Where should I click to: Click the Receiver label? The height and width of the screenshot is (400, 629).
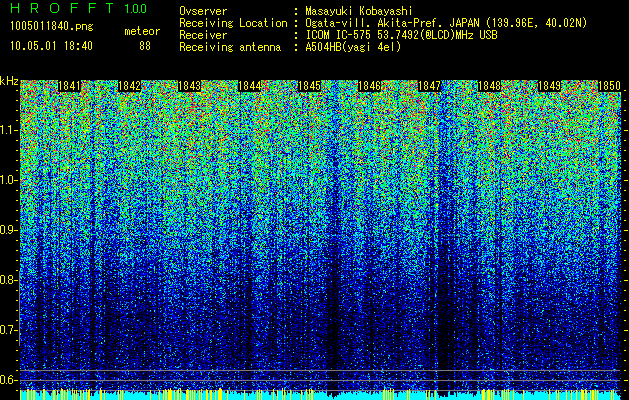[203, 35]
